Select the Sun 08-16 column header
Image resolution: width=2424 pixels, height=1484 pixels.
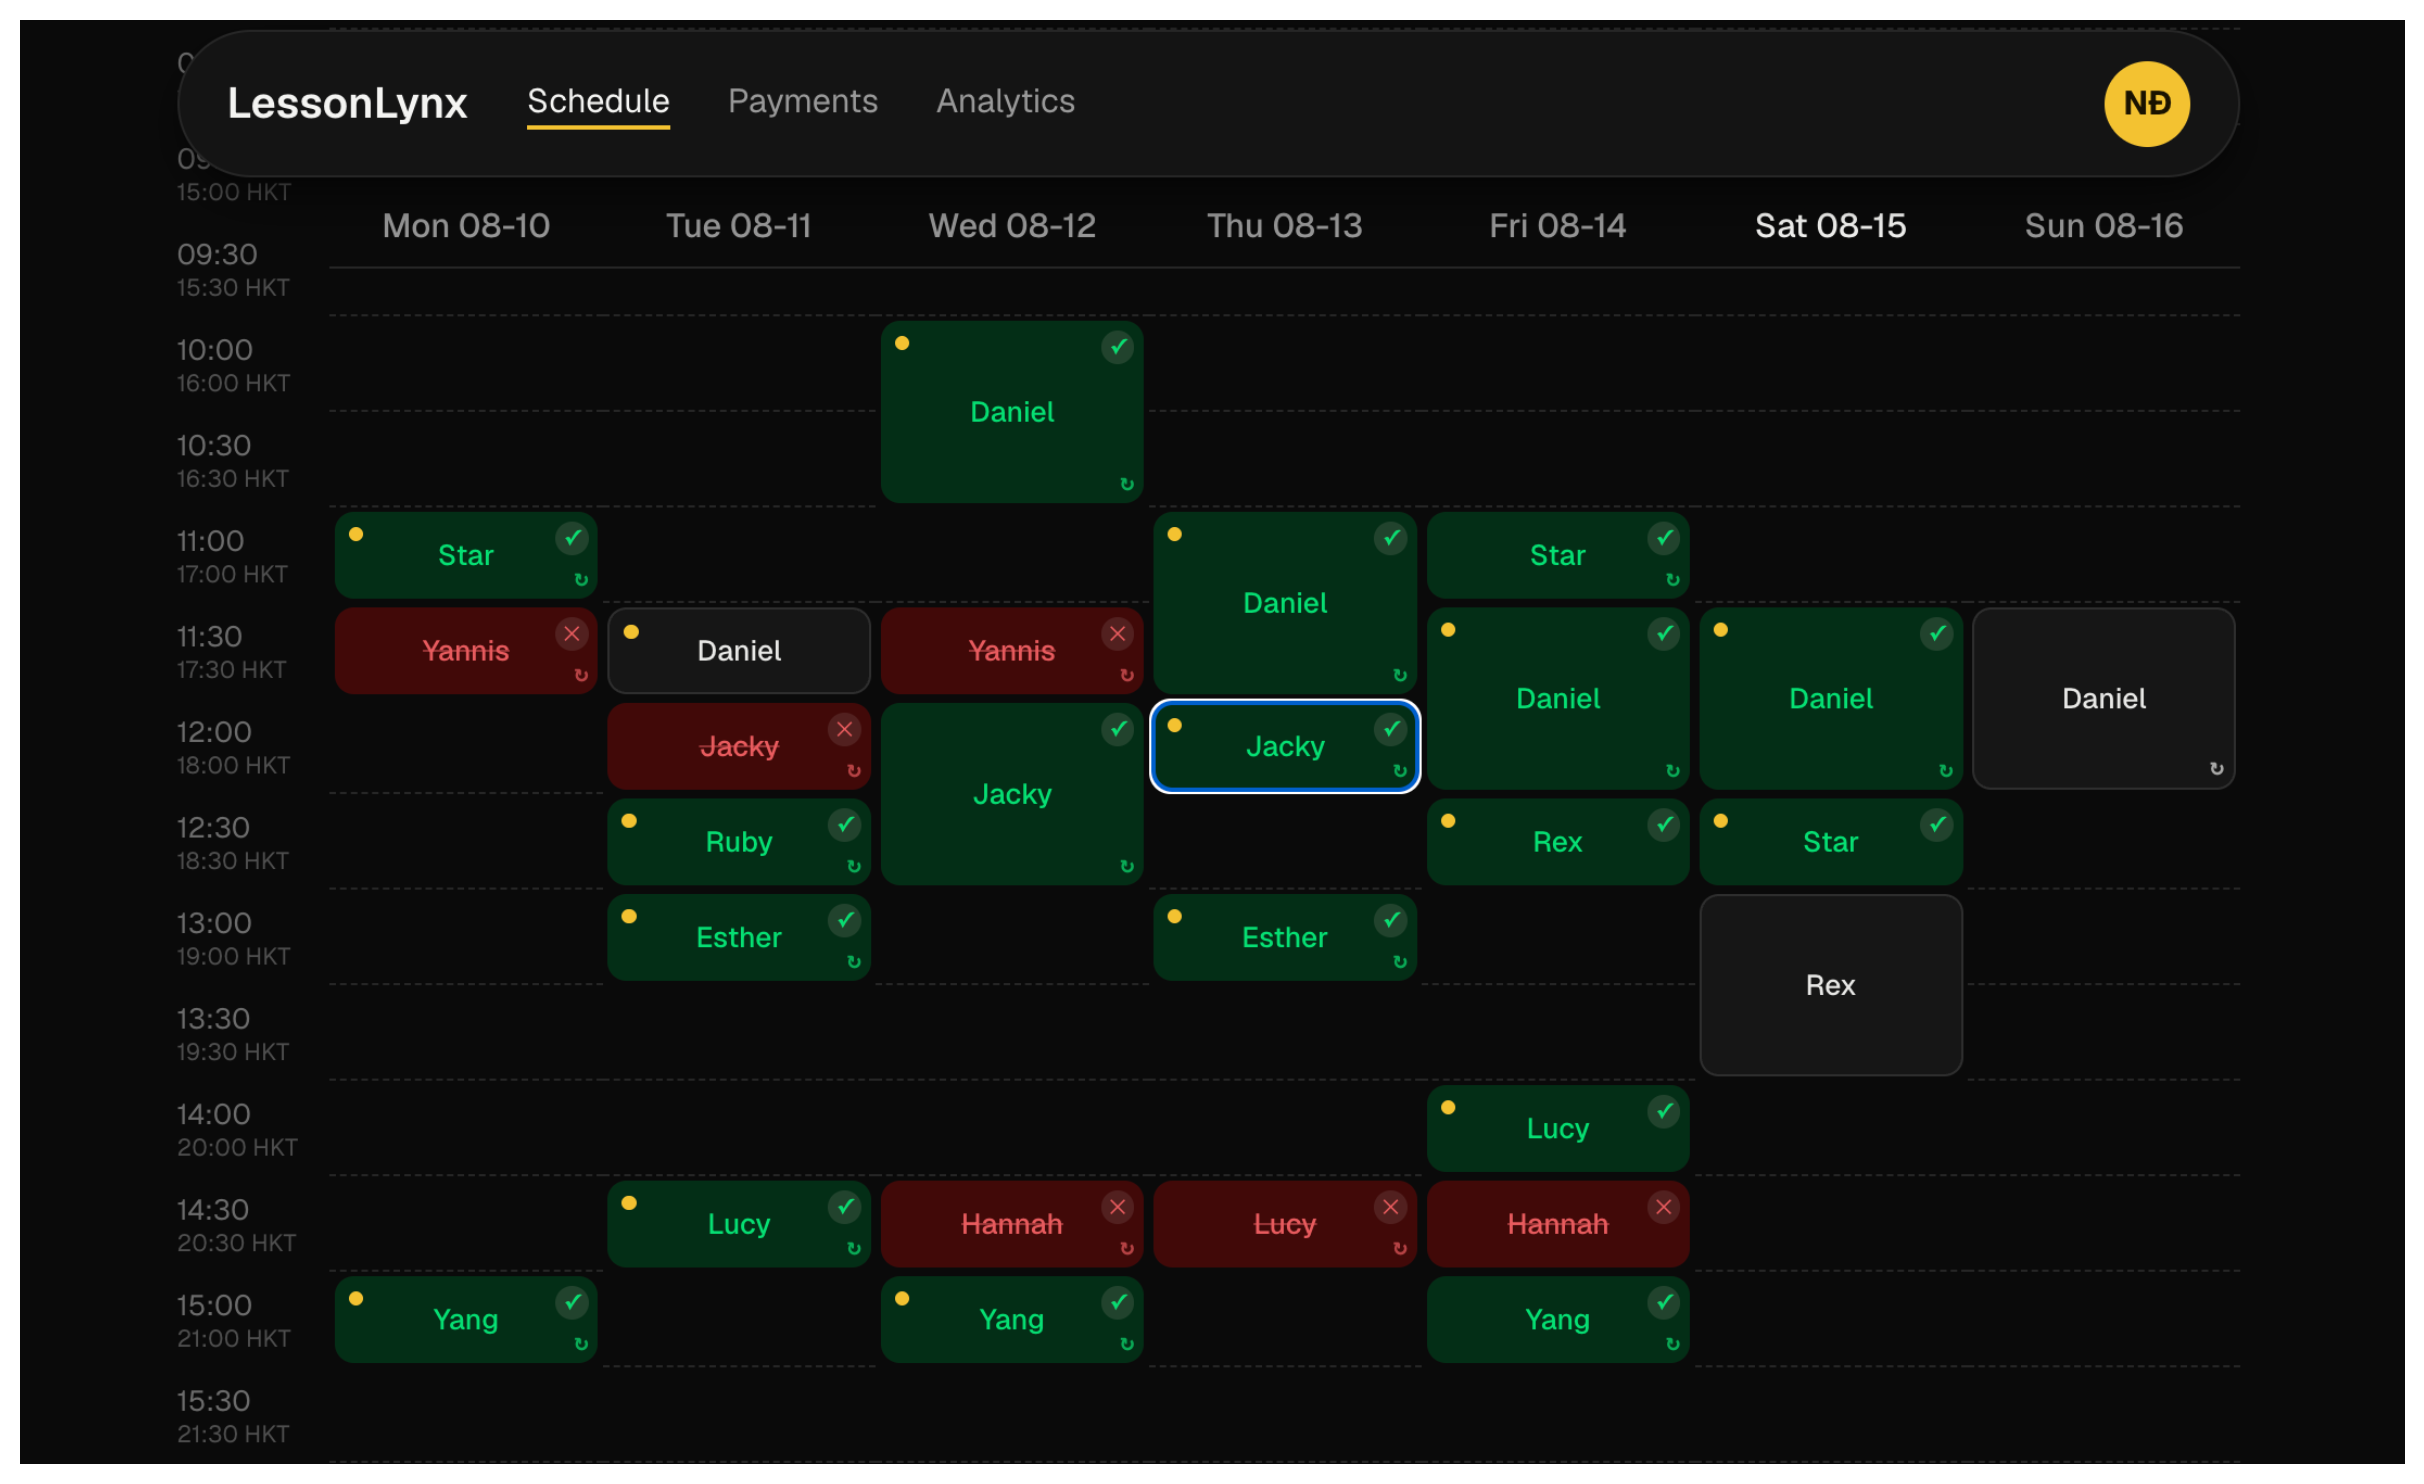(2103, 226)
